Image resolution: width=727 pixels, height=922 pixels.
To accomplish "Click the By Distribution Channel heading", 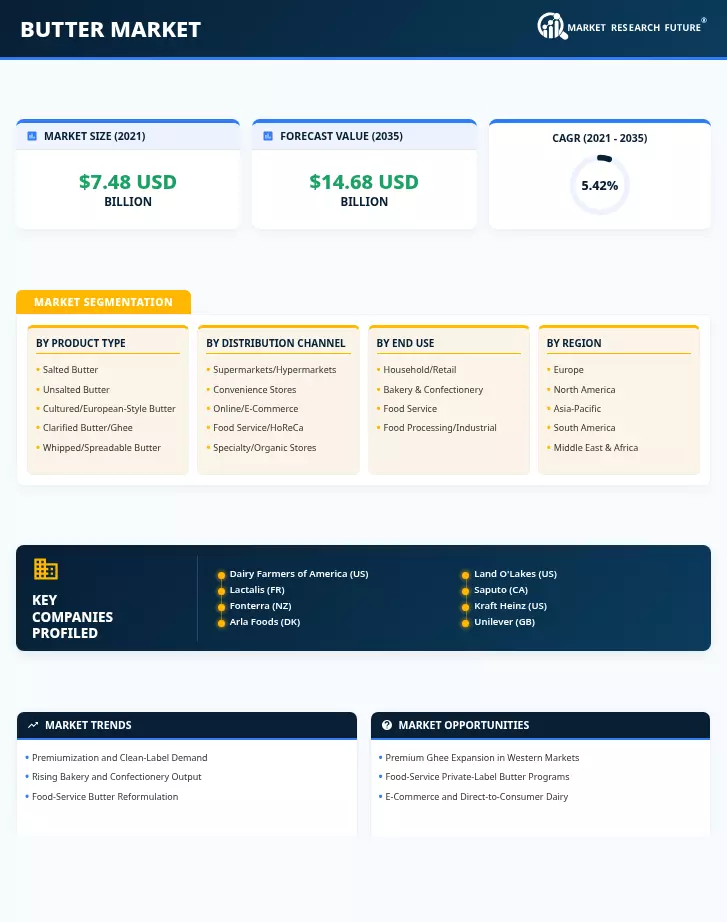I will 276,343.
